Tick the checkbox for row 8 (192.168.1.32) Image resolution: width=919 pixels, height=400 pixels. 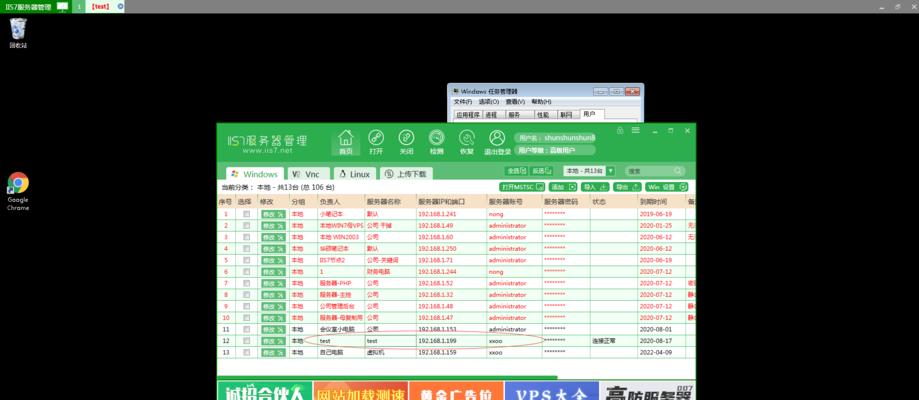click(247, 294)
